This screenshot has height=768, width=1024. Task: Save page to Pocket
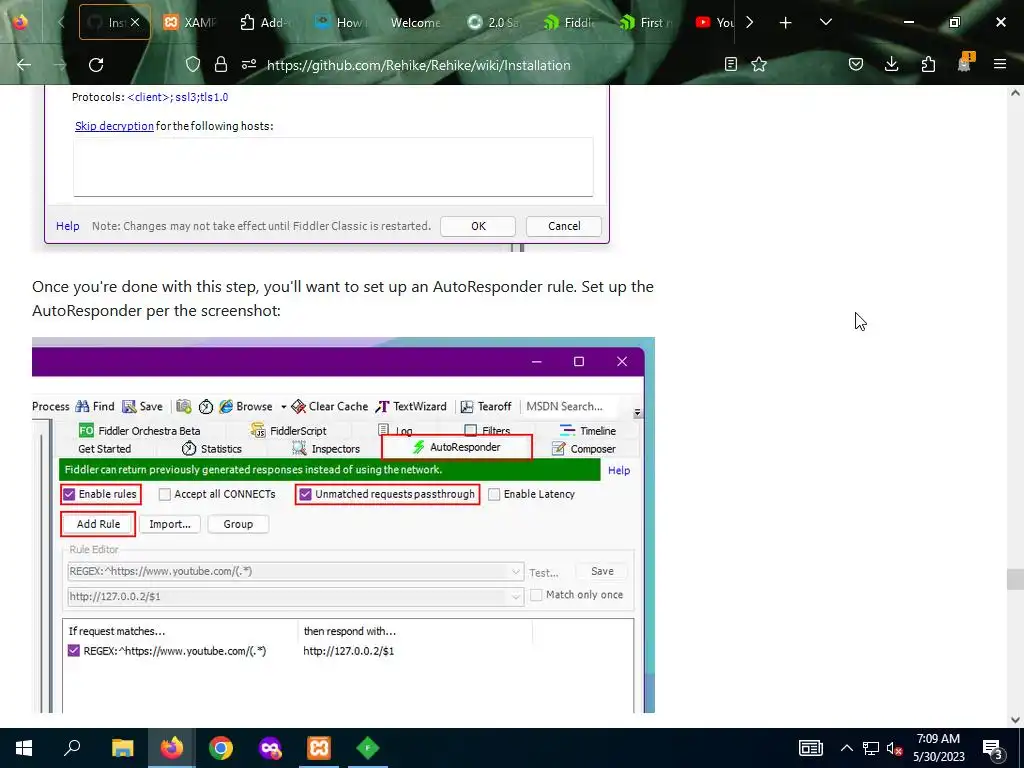(x=856, y=64)
